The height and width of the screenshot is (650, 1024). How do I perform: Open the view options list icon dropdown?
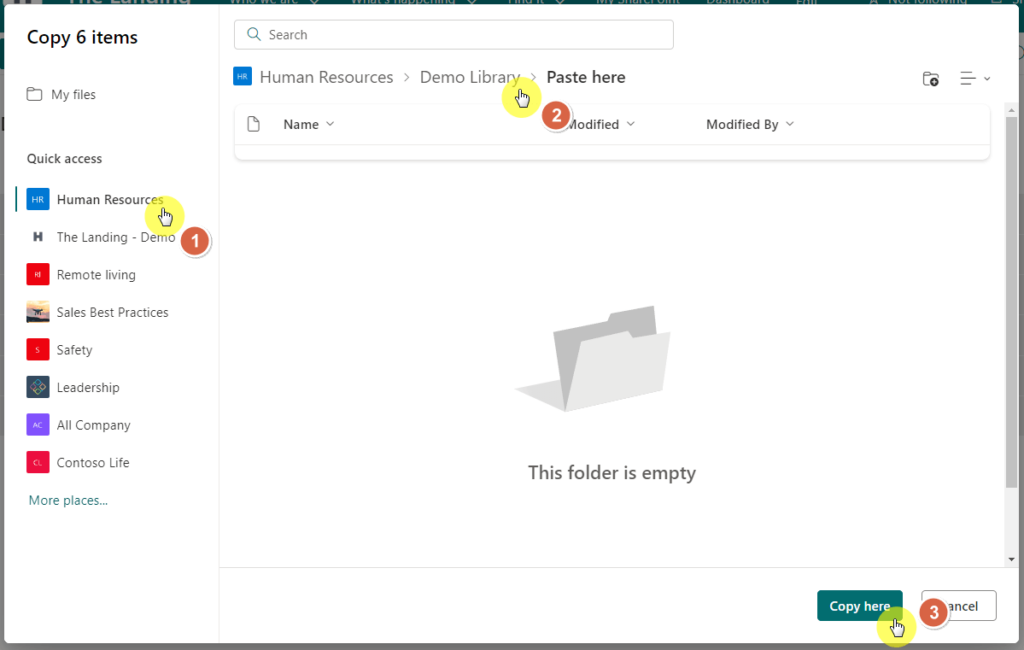coord(975,78)
